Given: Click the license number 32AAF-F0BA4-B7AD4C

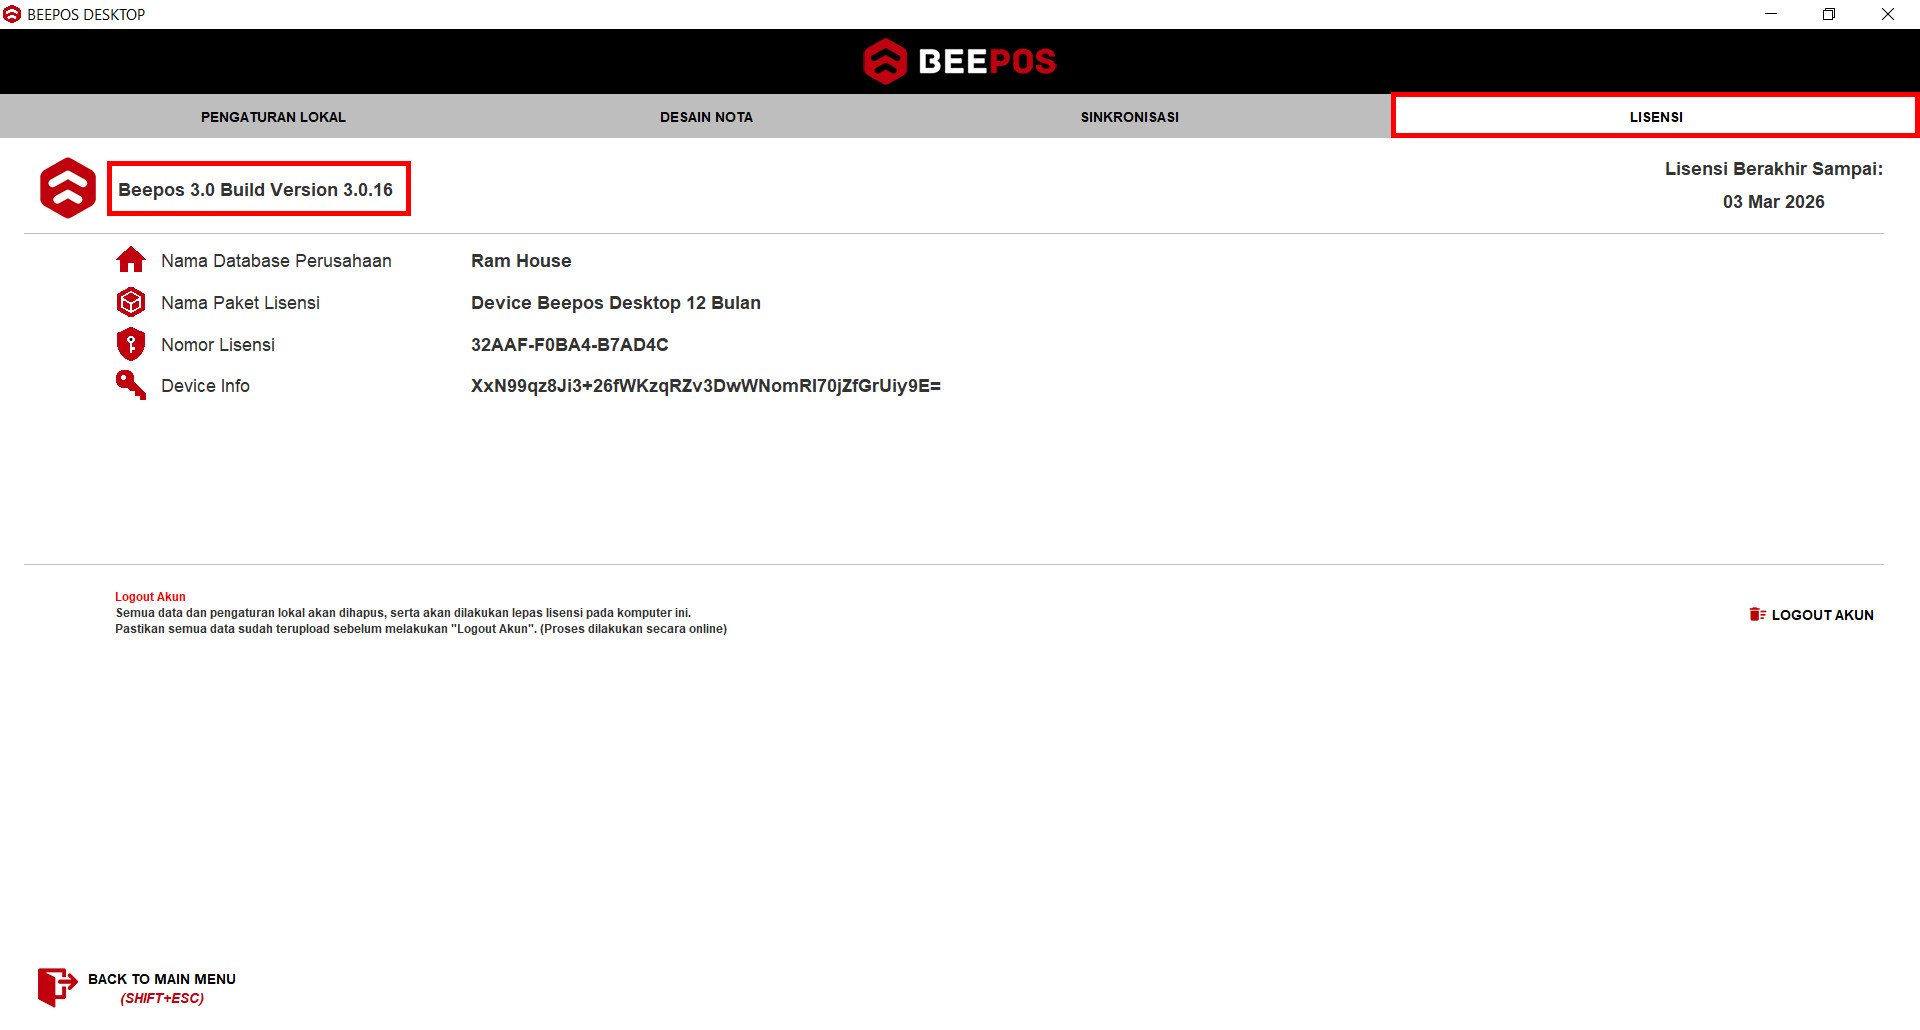Looking at the screenshot, I should (569, 345).
